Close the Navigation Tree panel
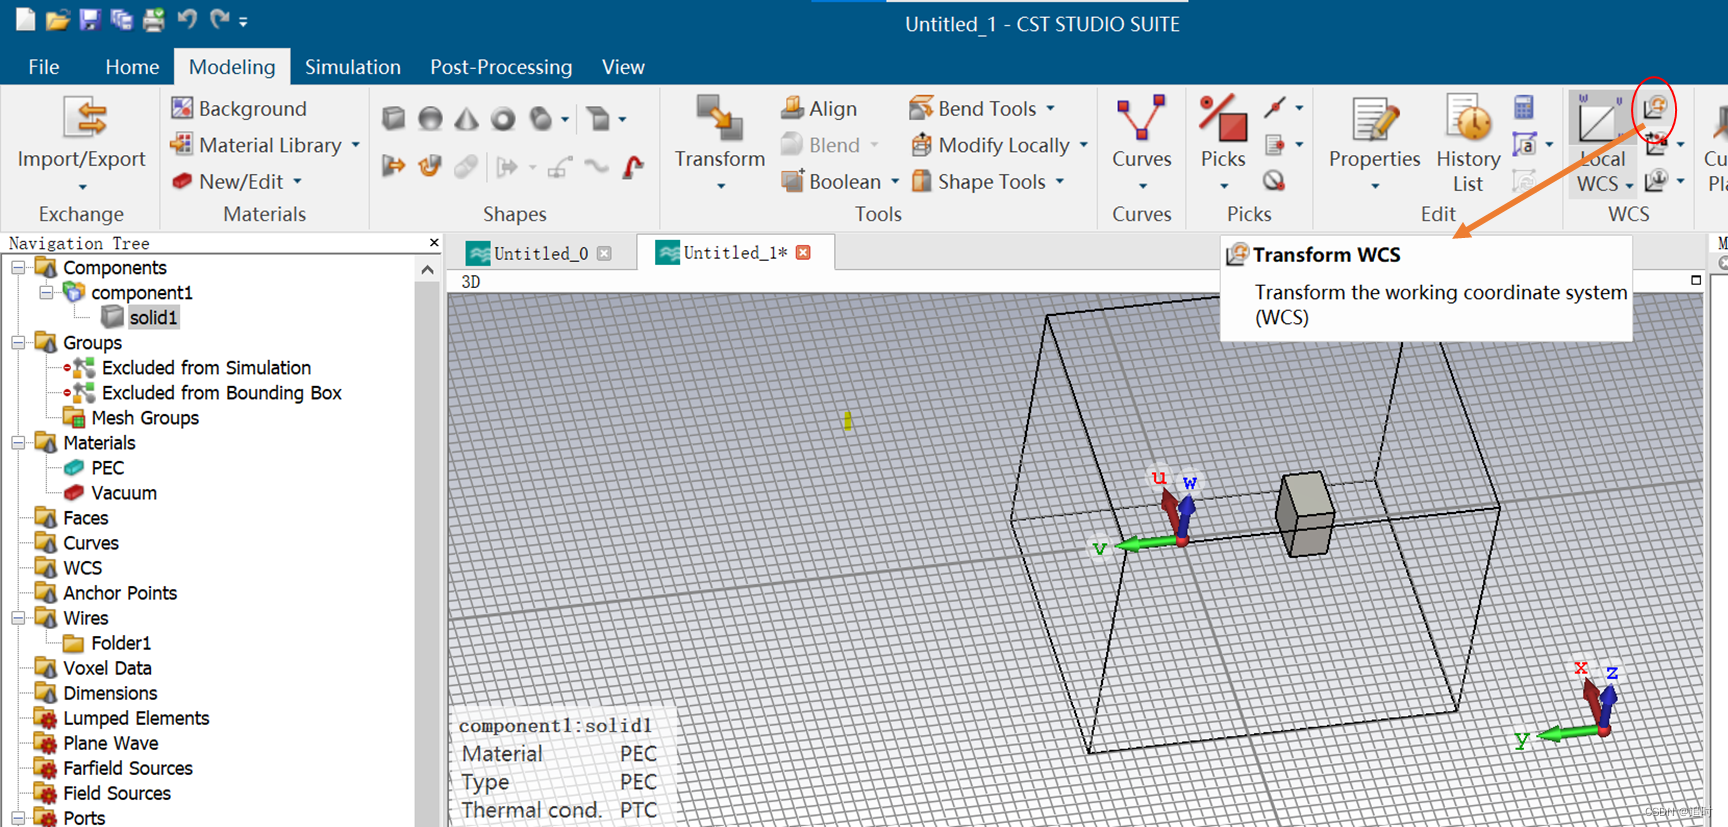 434,242
